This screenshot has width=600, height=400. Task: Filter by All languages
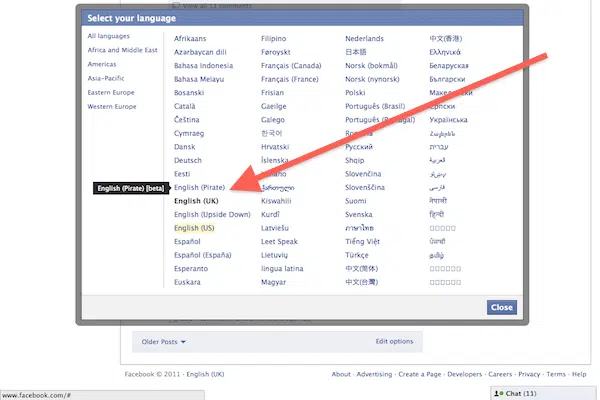[109, 36]
